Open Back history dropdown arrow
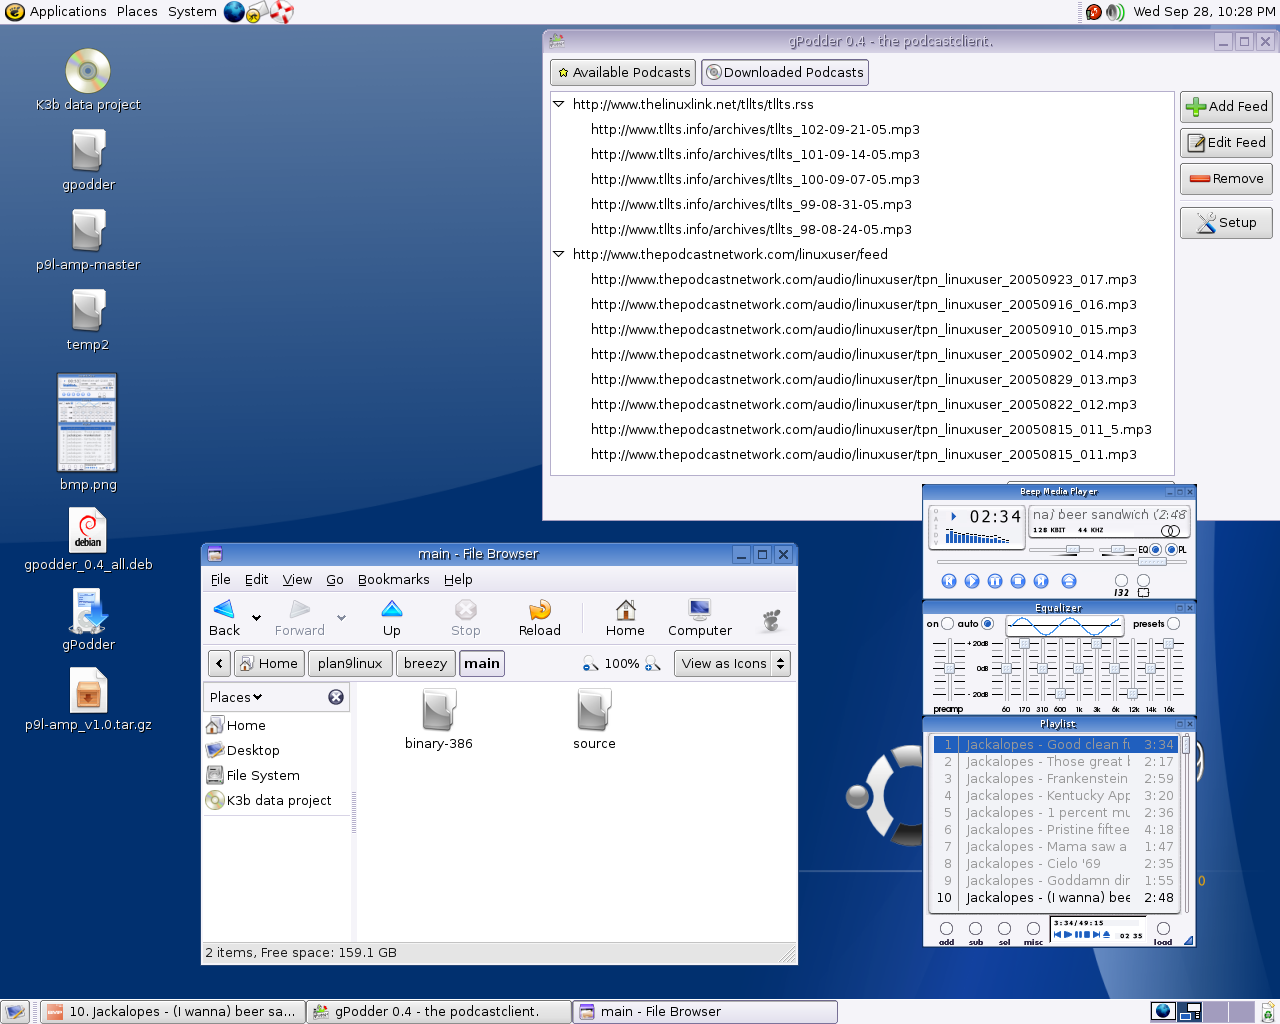The image size is (1280, 1024). click(x=256, y=618)
